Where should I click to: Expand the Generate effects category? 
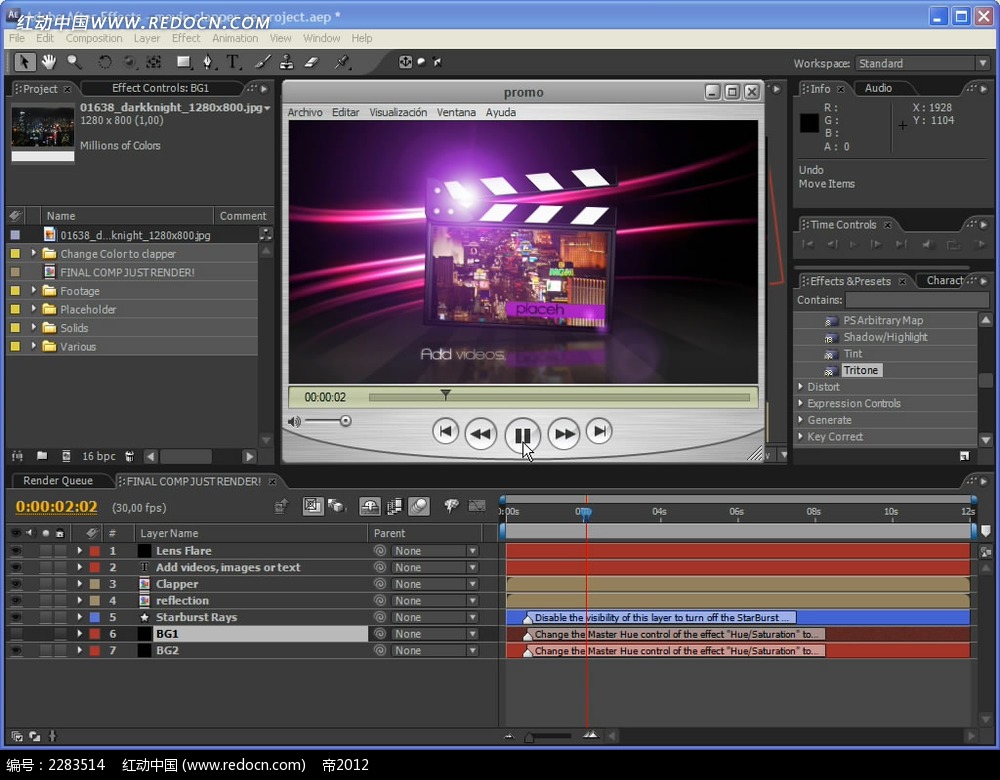800,420
